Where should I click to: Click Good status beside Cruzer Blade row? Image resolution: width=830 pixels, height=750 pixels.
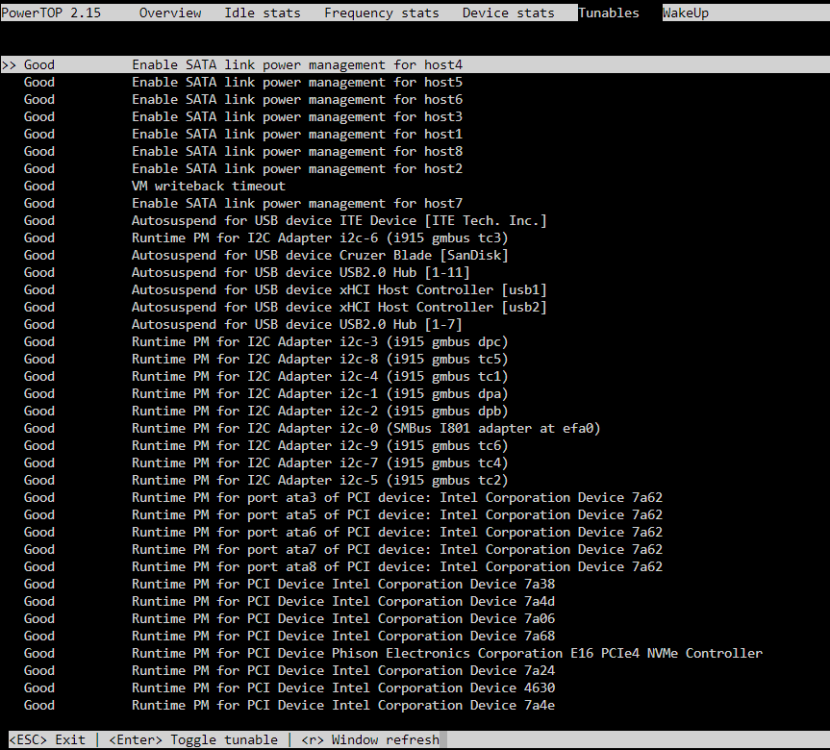(x=39, y=255)
